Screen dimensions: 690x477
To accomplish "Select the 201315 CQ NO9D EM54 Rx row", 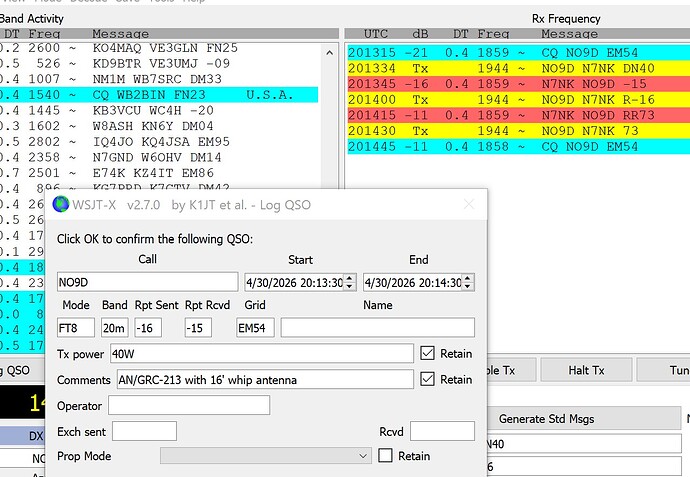I will pos(518,52).
